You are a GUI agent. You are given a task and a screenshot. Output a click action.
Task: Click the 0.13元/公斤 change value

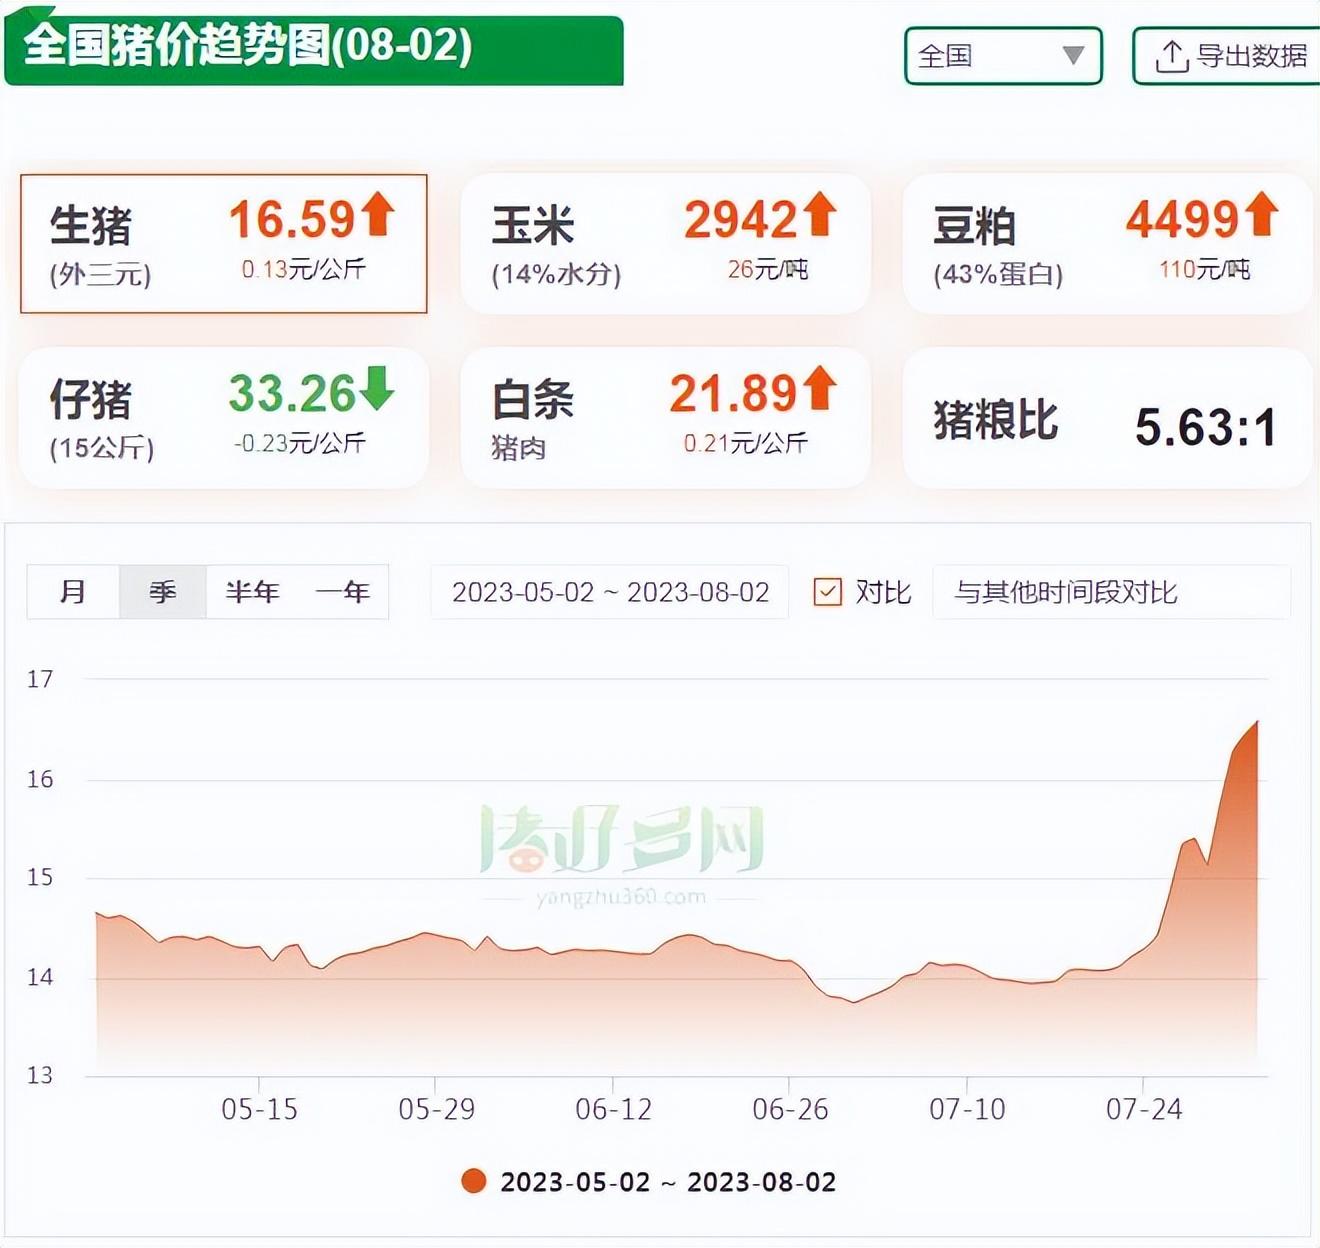pyautogui.click(x=303, y=269)
